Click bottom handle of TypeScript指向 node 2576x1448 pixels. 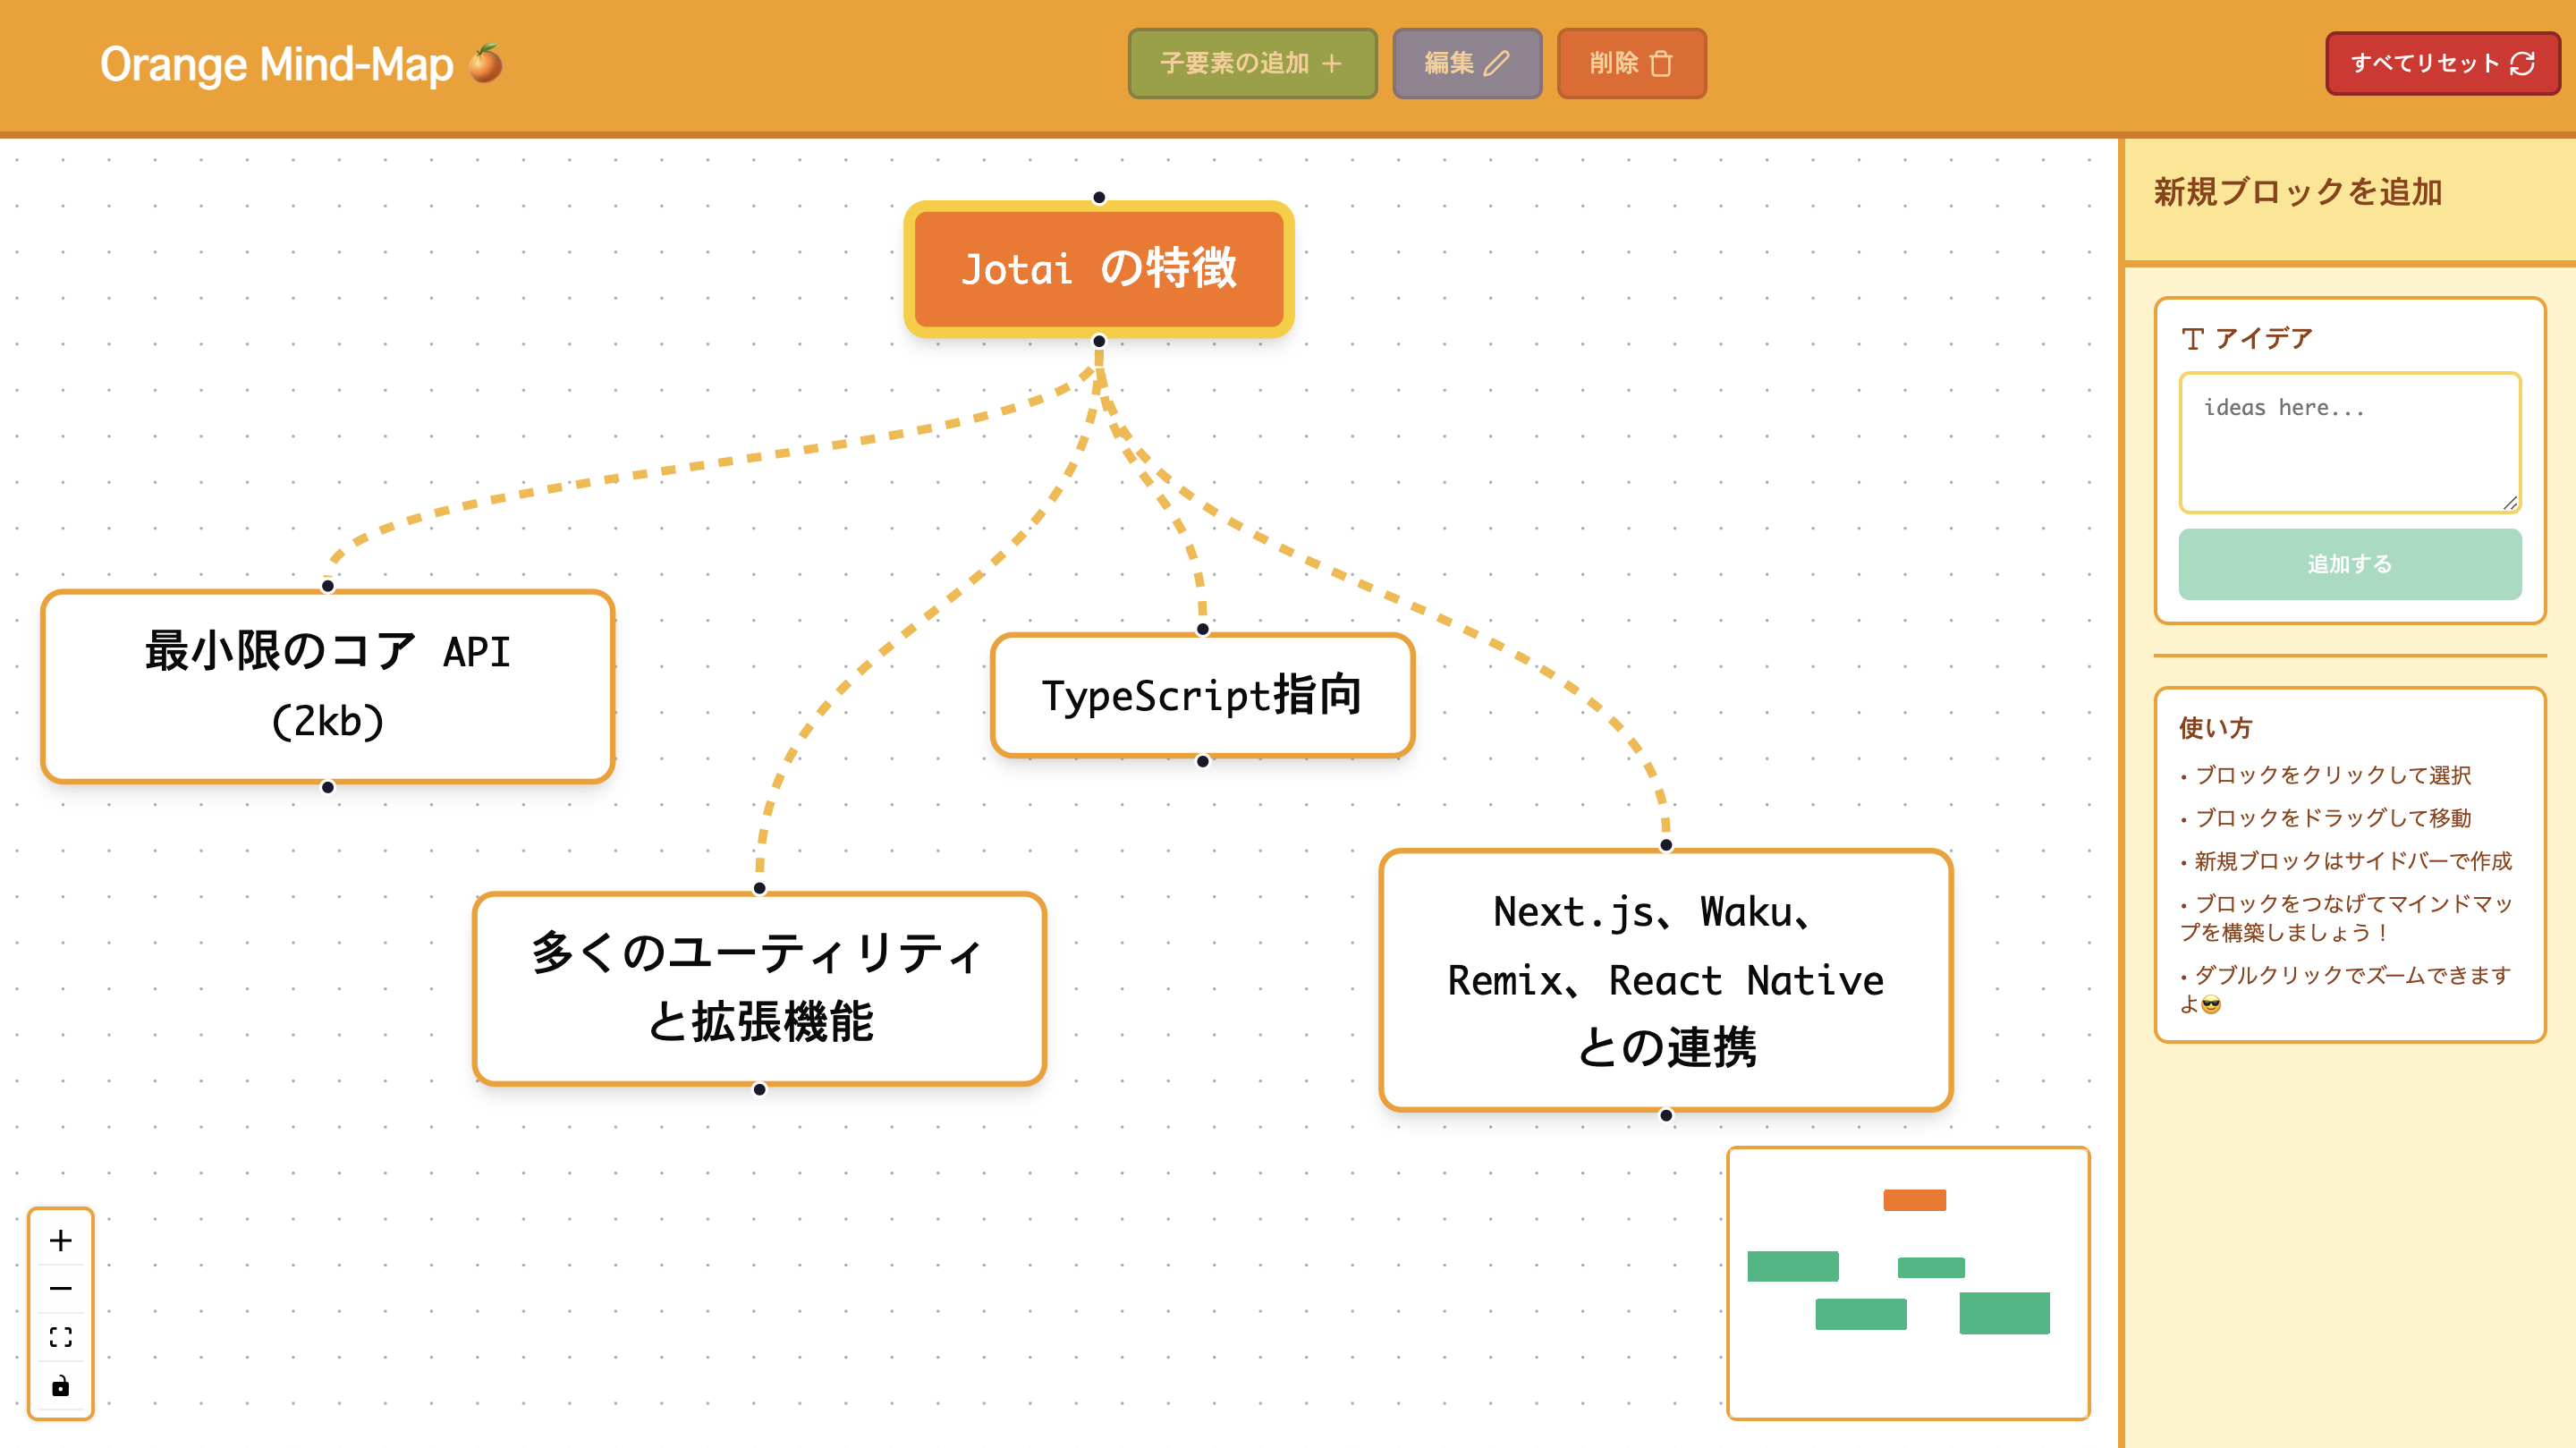pos(1202,761)
